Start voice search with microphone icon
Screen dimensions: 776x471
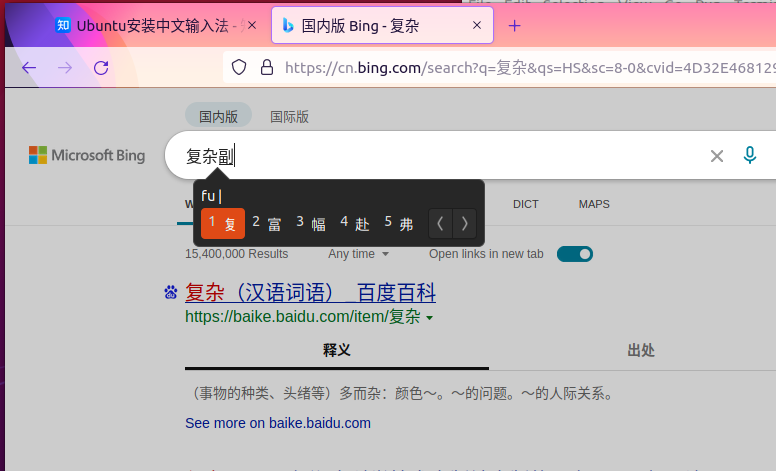[750, 155]
